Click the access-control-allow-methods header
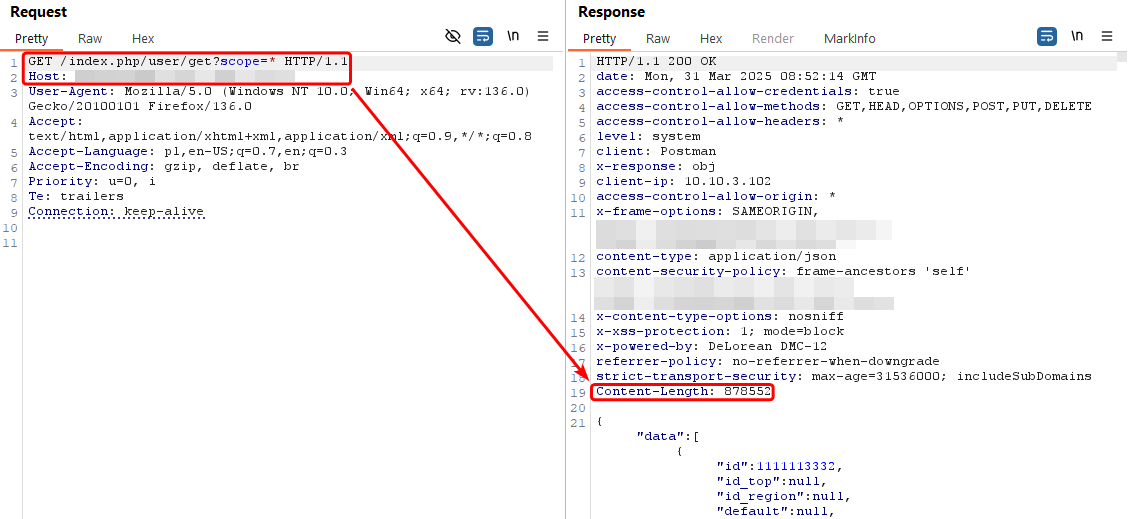Image resolution: width=1128 pixels, height=519 pixels. tap(844, 107)
